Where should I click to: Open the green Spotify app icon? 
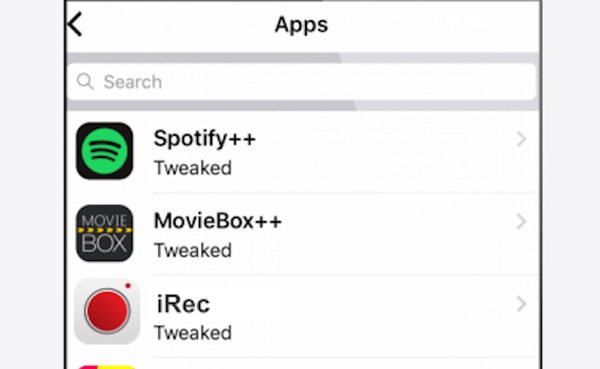(105, 151)
